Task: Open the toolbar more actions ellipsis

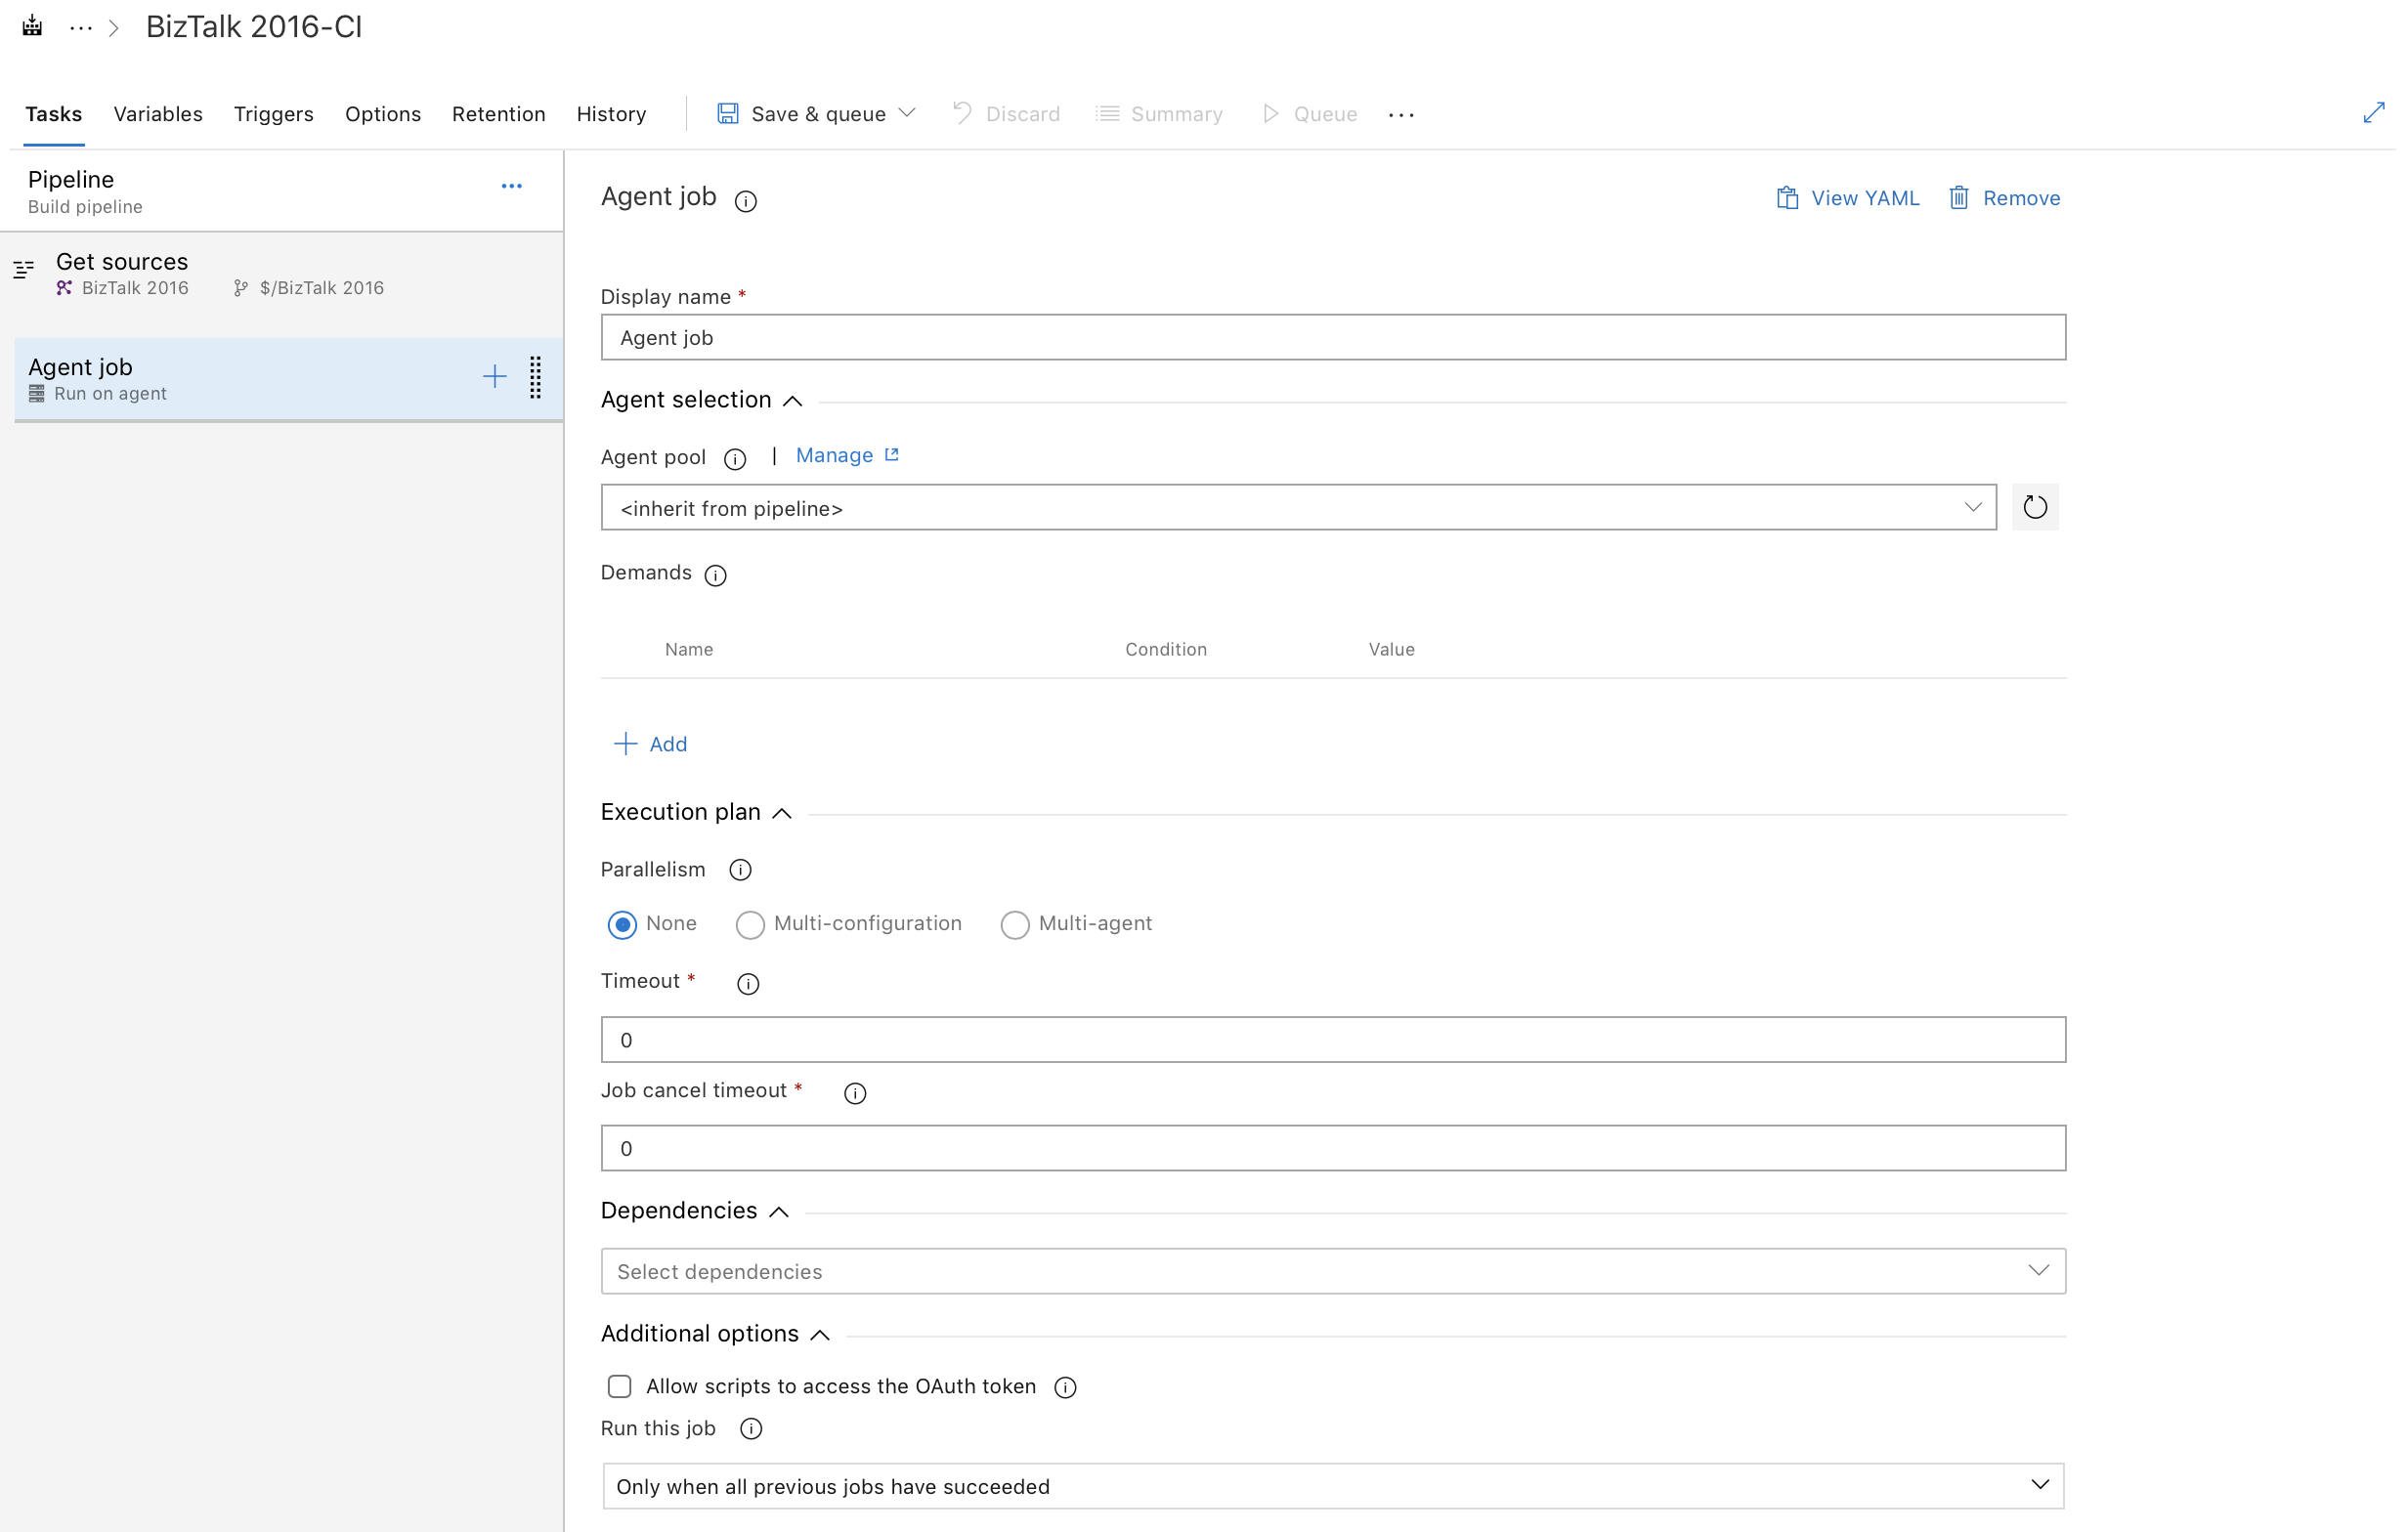Action: tap(1401, 115)
